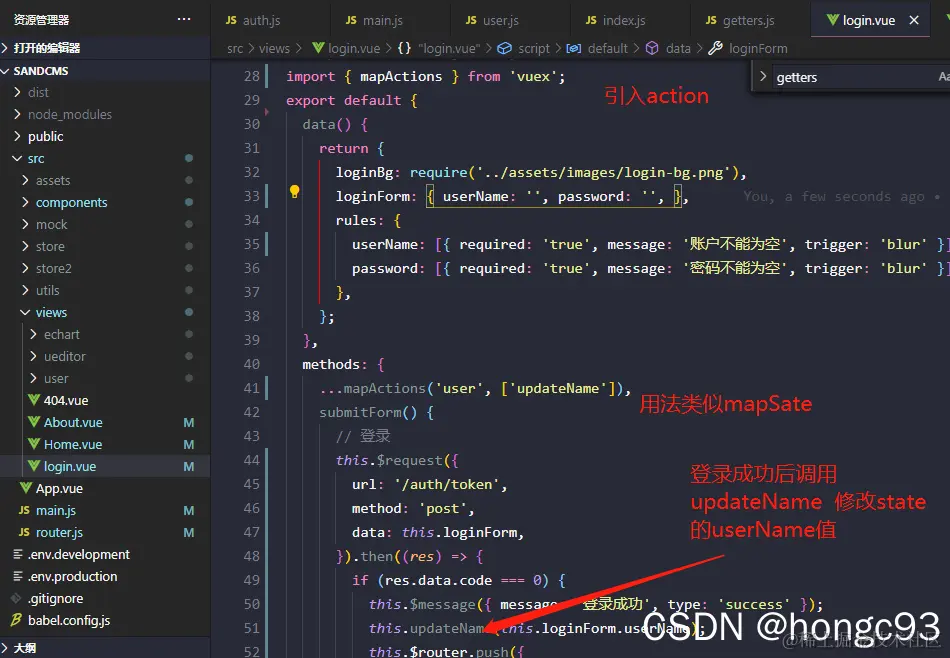Click the Aa match-case icon in find widget

943,76
